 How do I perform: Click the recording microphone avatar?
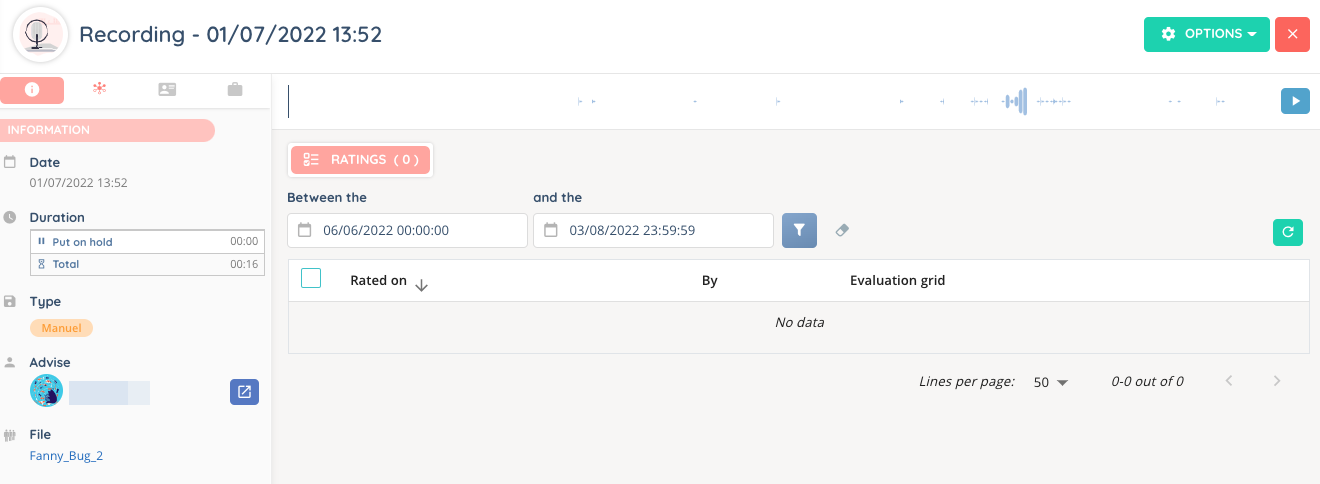click(x=40, y=34)
